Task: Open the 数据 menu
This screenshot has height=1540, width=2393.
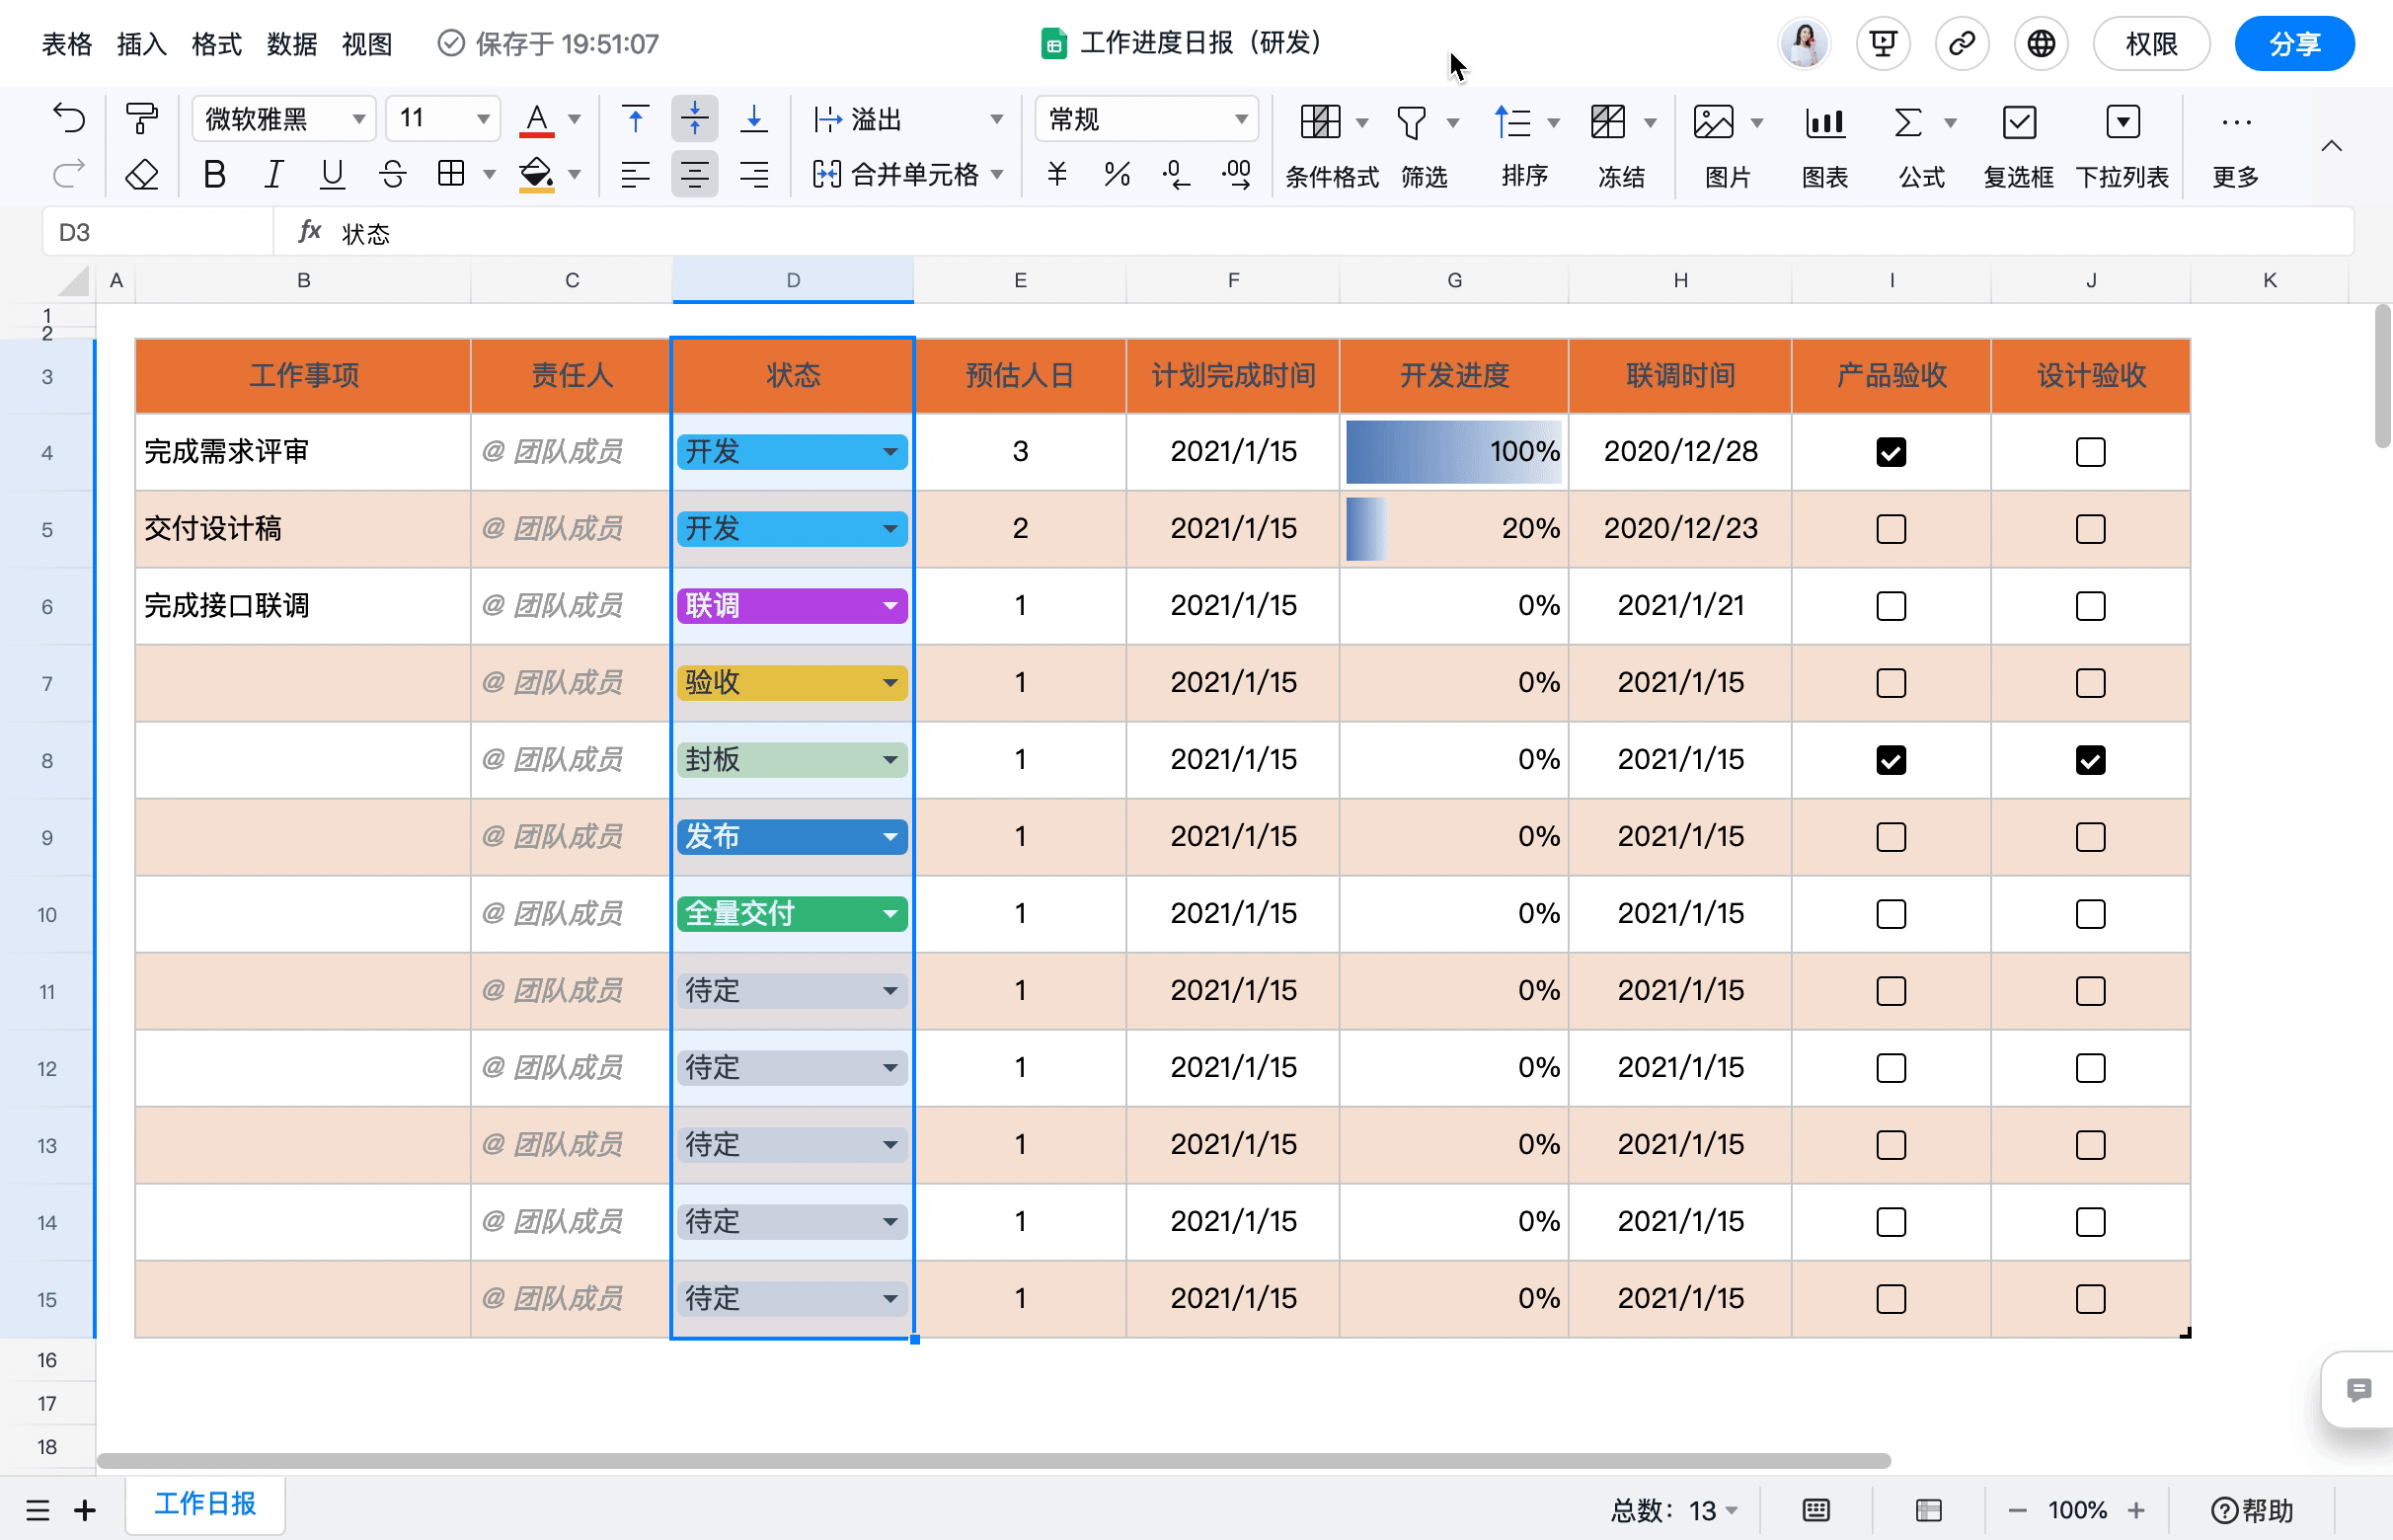Action: click(x=291, y=44)
